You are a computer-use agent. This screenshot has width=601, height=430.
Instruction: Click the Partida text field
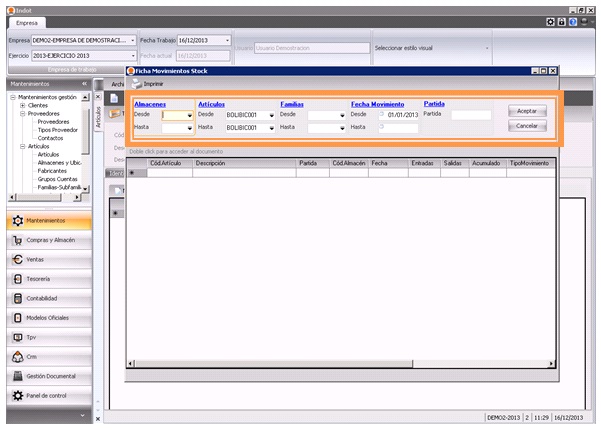470,115
